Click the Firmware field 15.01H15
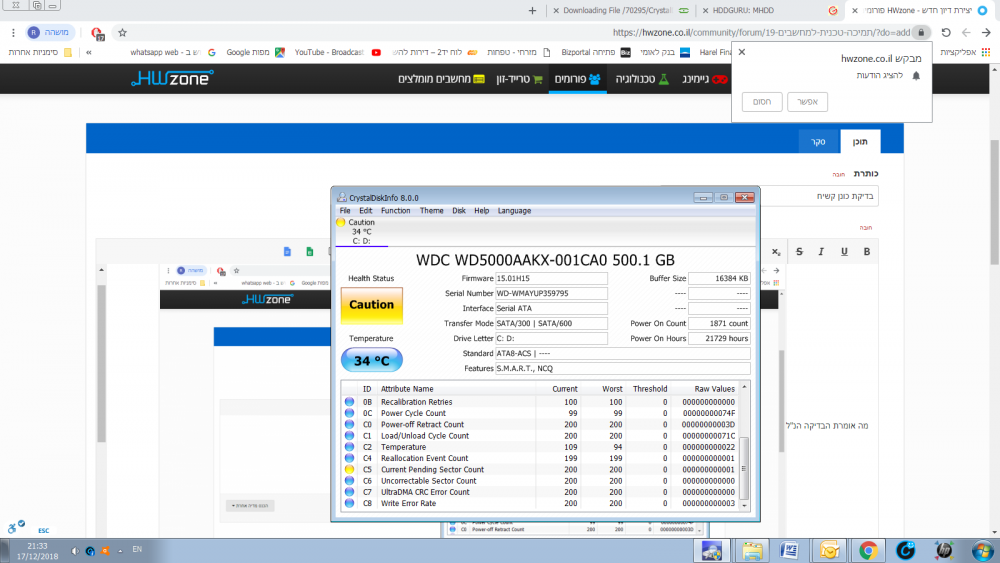This screenshot has width=1000, height=563. point(551,278)
